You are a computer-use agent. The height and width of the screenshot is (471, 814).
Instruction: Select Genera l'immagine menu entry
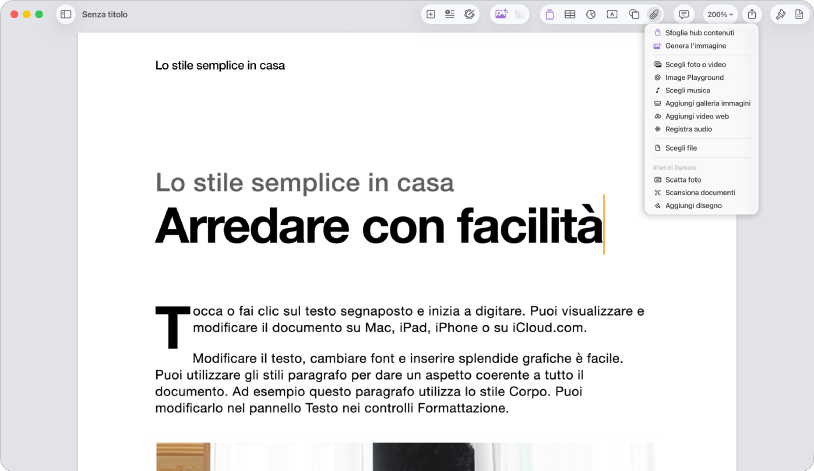point(701,46)
